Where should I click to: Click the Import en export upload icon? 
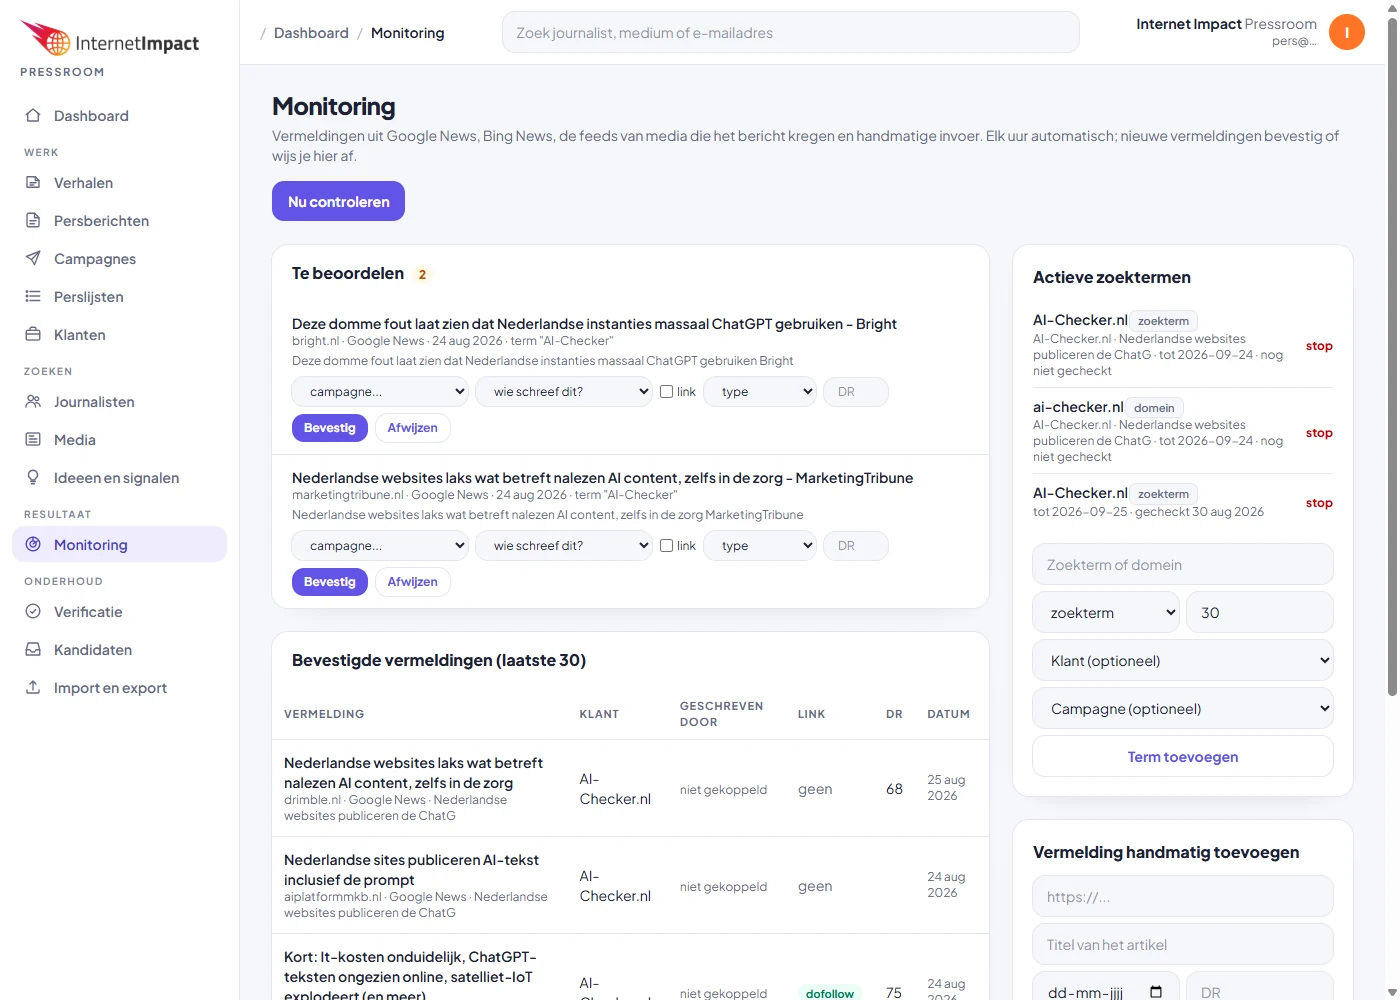coord(33,687)
